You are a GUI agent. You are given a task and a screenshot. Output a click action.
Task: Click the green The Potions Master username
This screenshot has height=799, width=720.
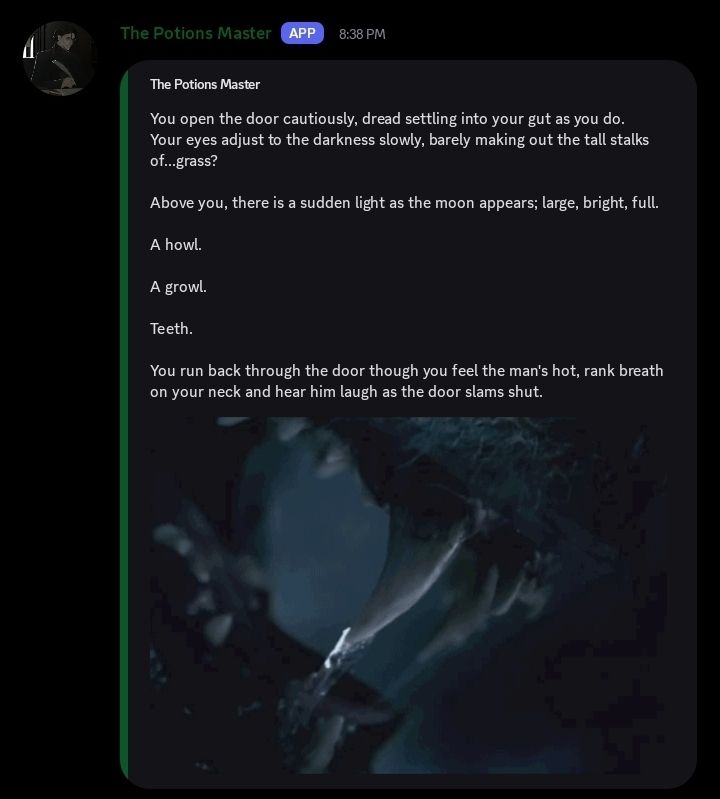[196, 33]
